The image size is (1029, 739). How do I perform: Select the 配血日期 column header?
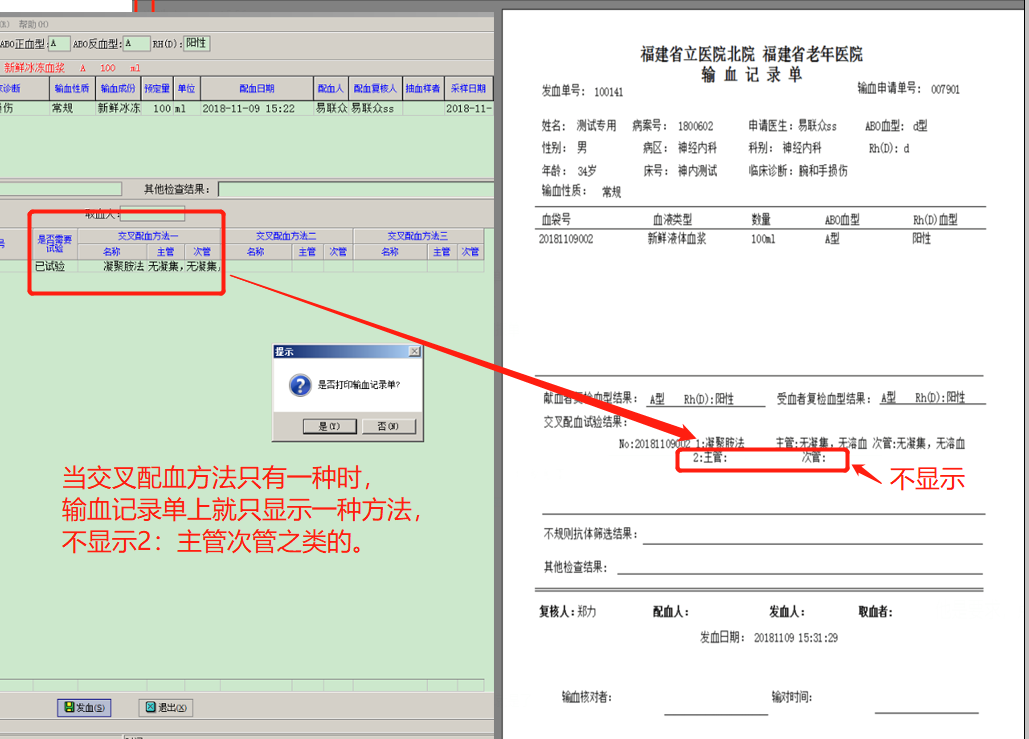click(x=257, y=89)
